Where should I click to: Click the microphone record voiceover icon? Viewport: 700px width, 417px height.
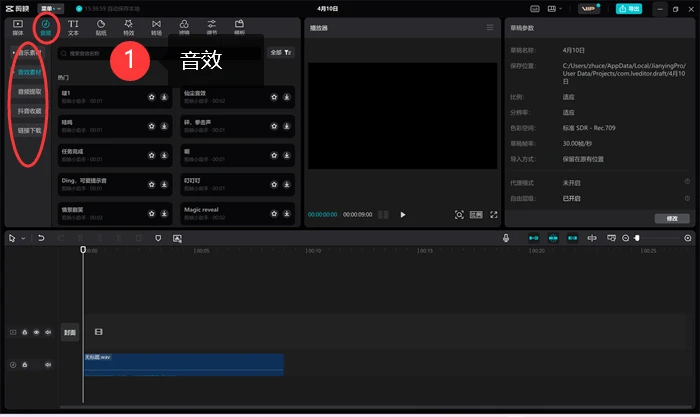(506, 238)
